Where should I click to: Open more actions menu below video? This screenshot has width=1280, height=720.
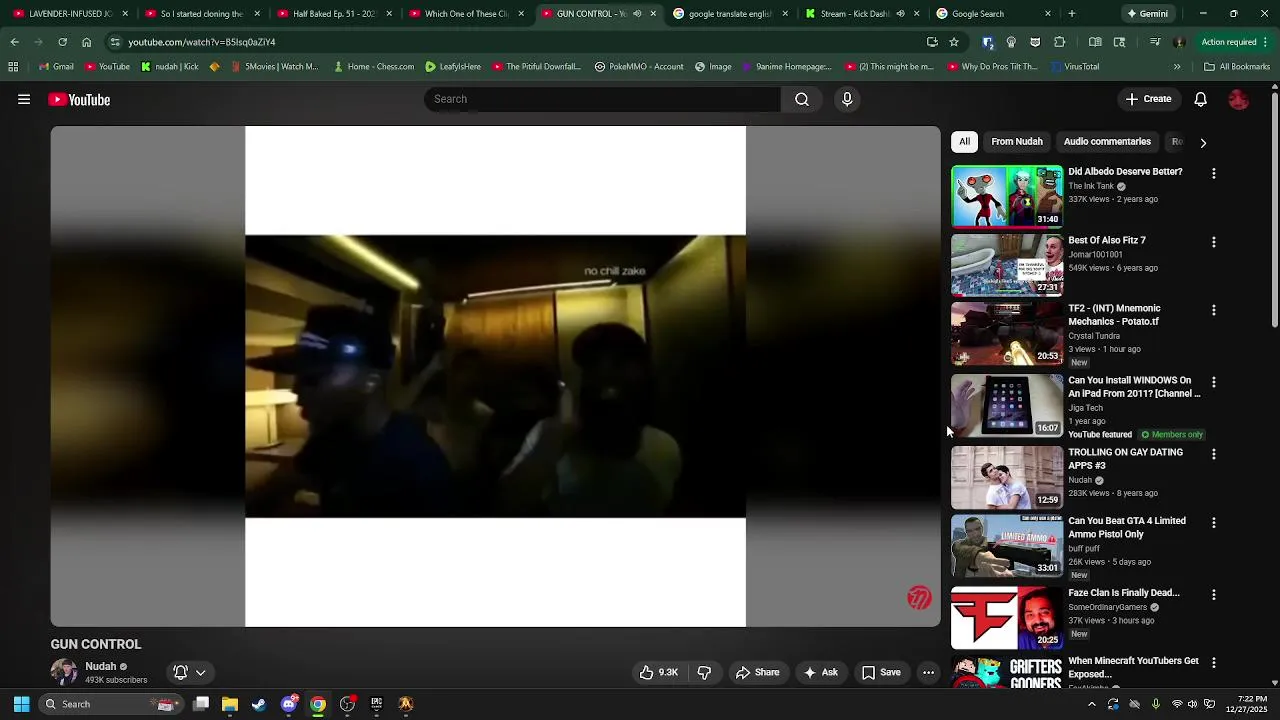click(928, 673)
